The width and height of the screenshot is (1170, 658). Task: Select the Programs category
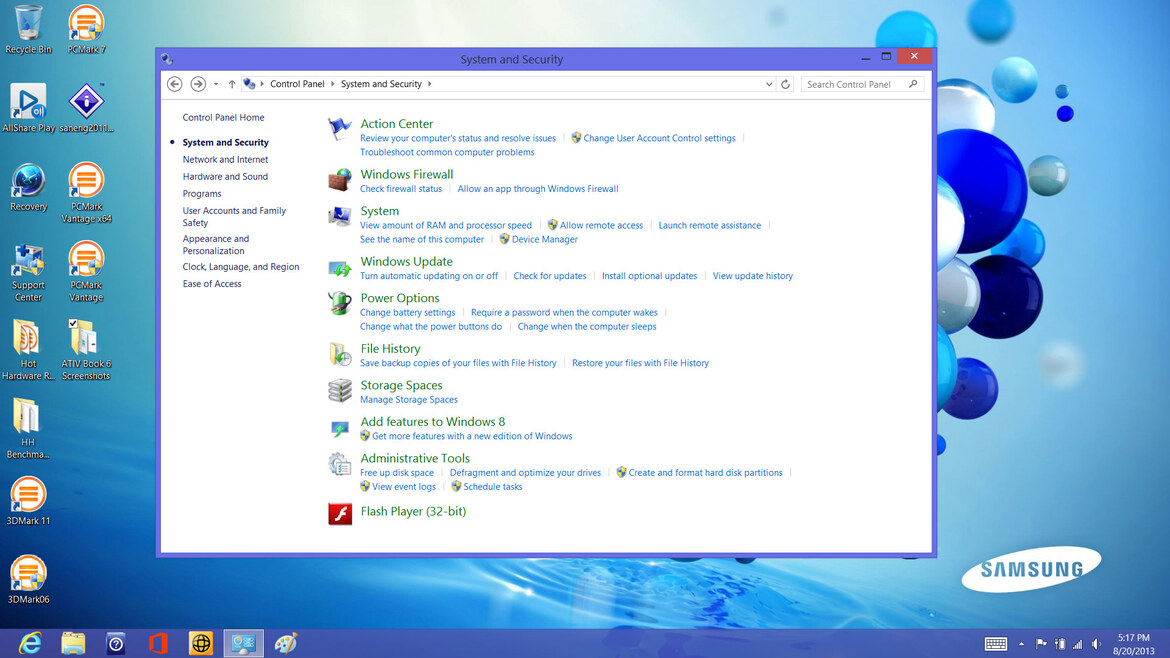pos(201,194)
